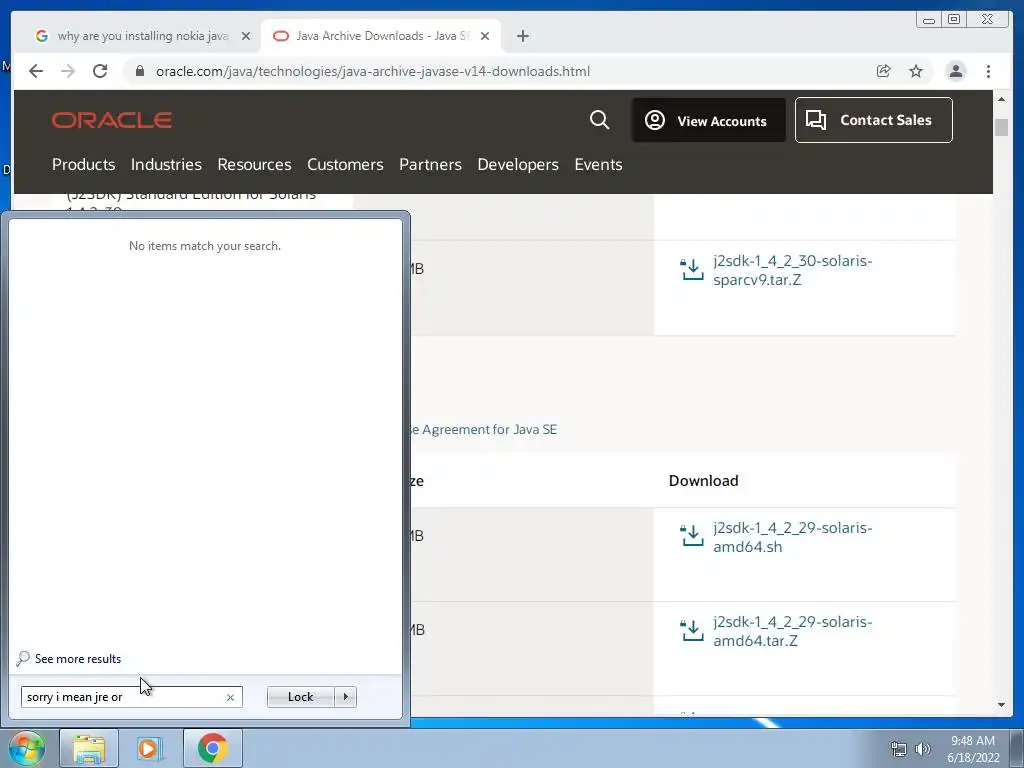1024x768 pixels.
Task: Click the volume speaker tray icon
Action: tap(923, 749)
